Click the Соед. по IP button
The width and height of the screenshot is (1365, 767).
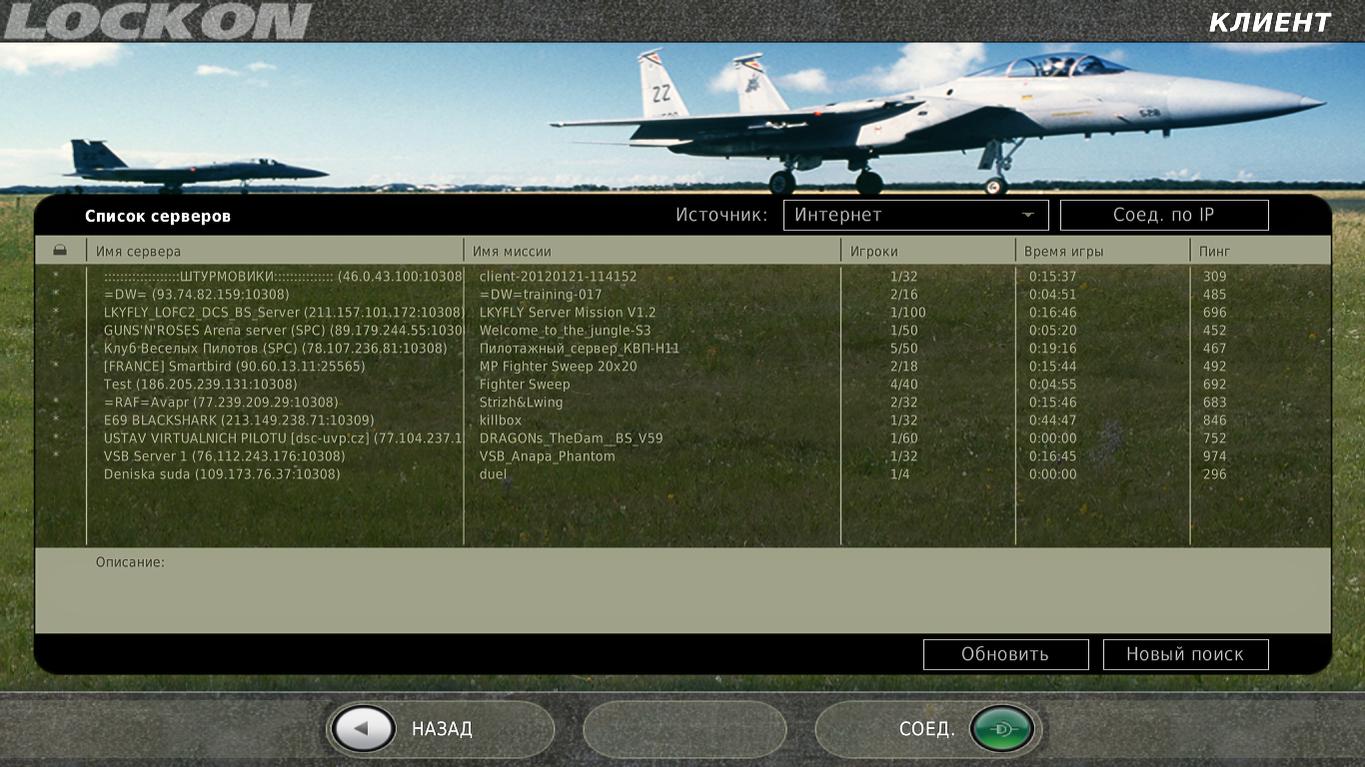(x=1164, y=215)
